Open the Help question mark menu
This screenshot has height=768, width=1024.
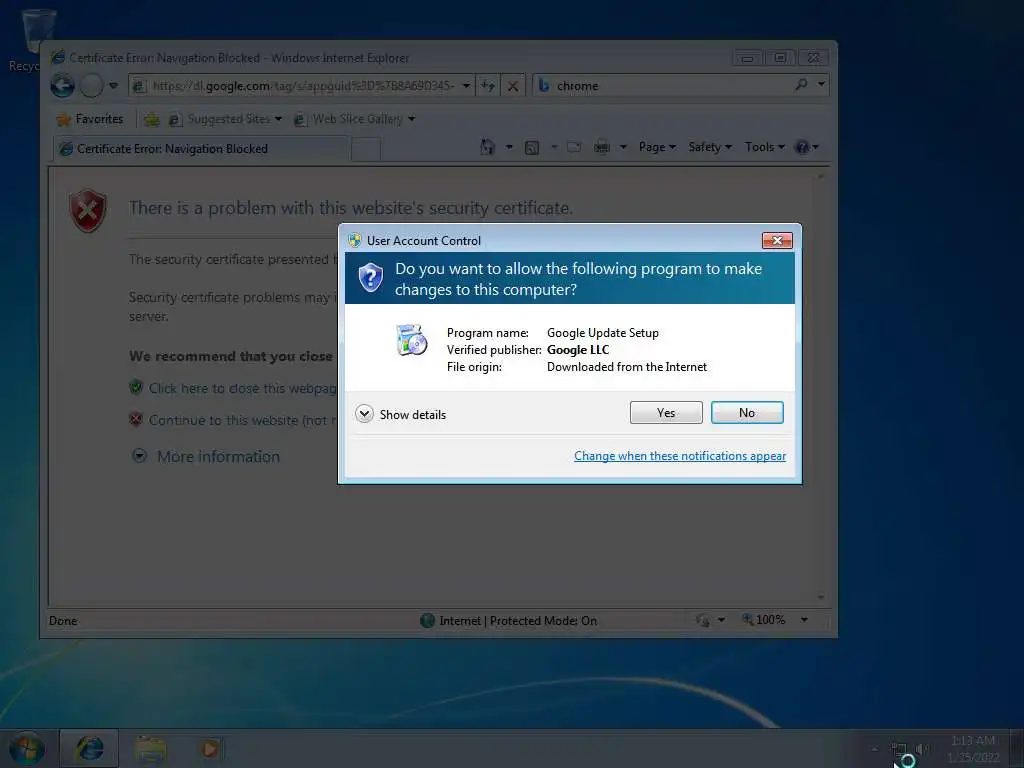[807, 147]
